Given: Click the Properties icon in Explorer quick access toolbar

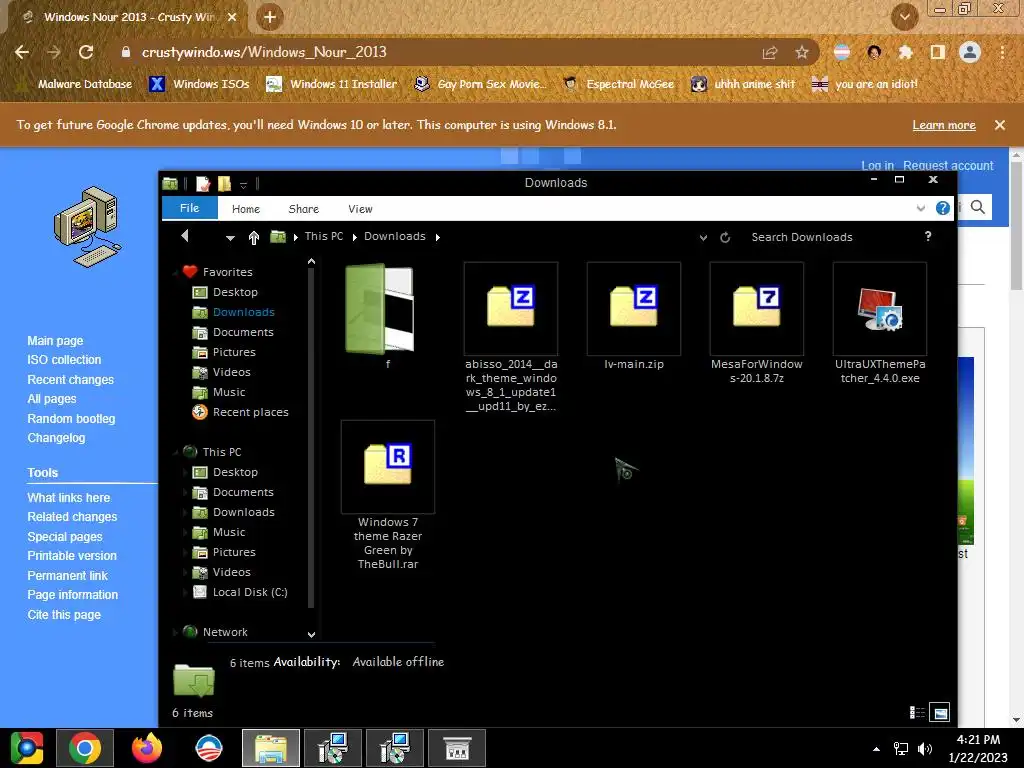Looking at the screenshot, I should pyautogui.click(x=203, y=184).
